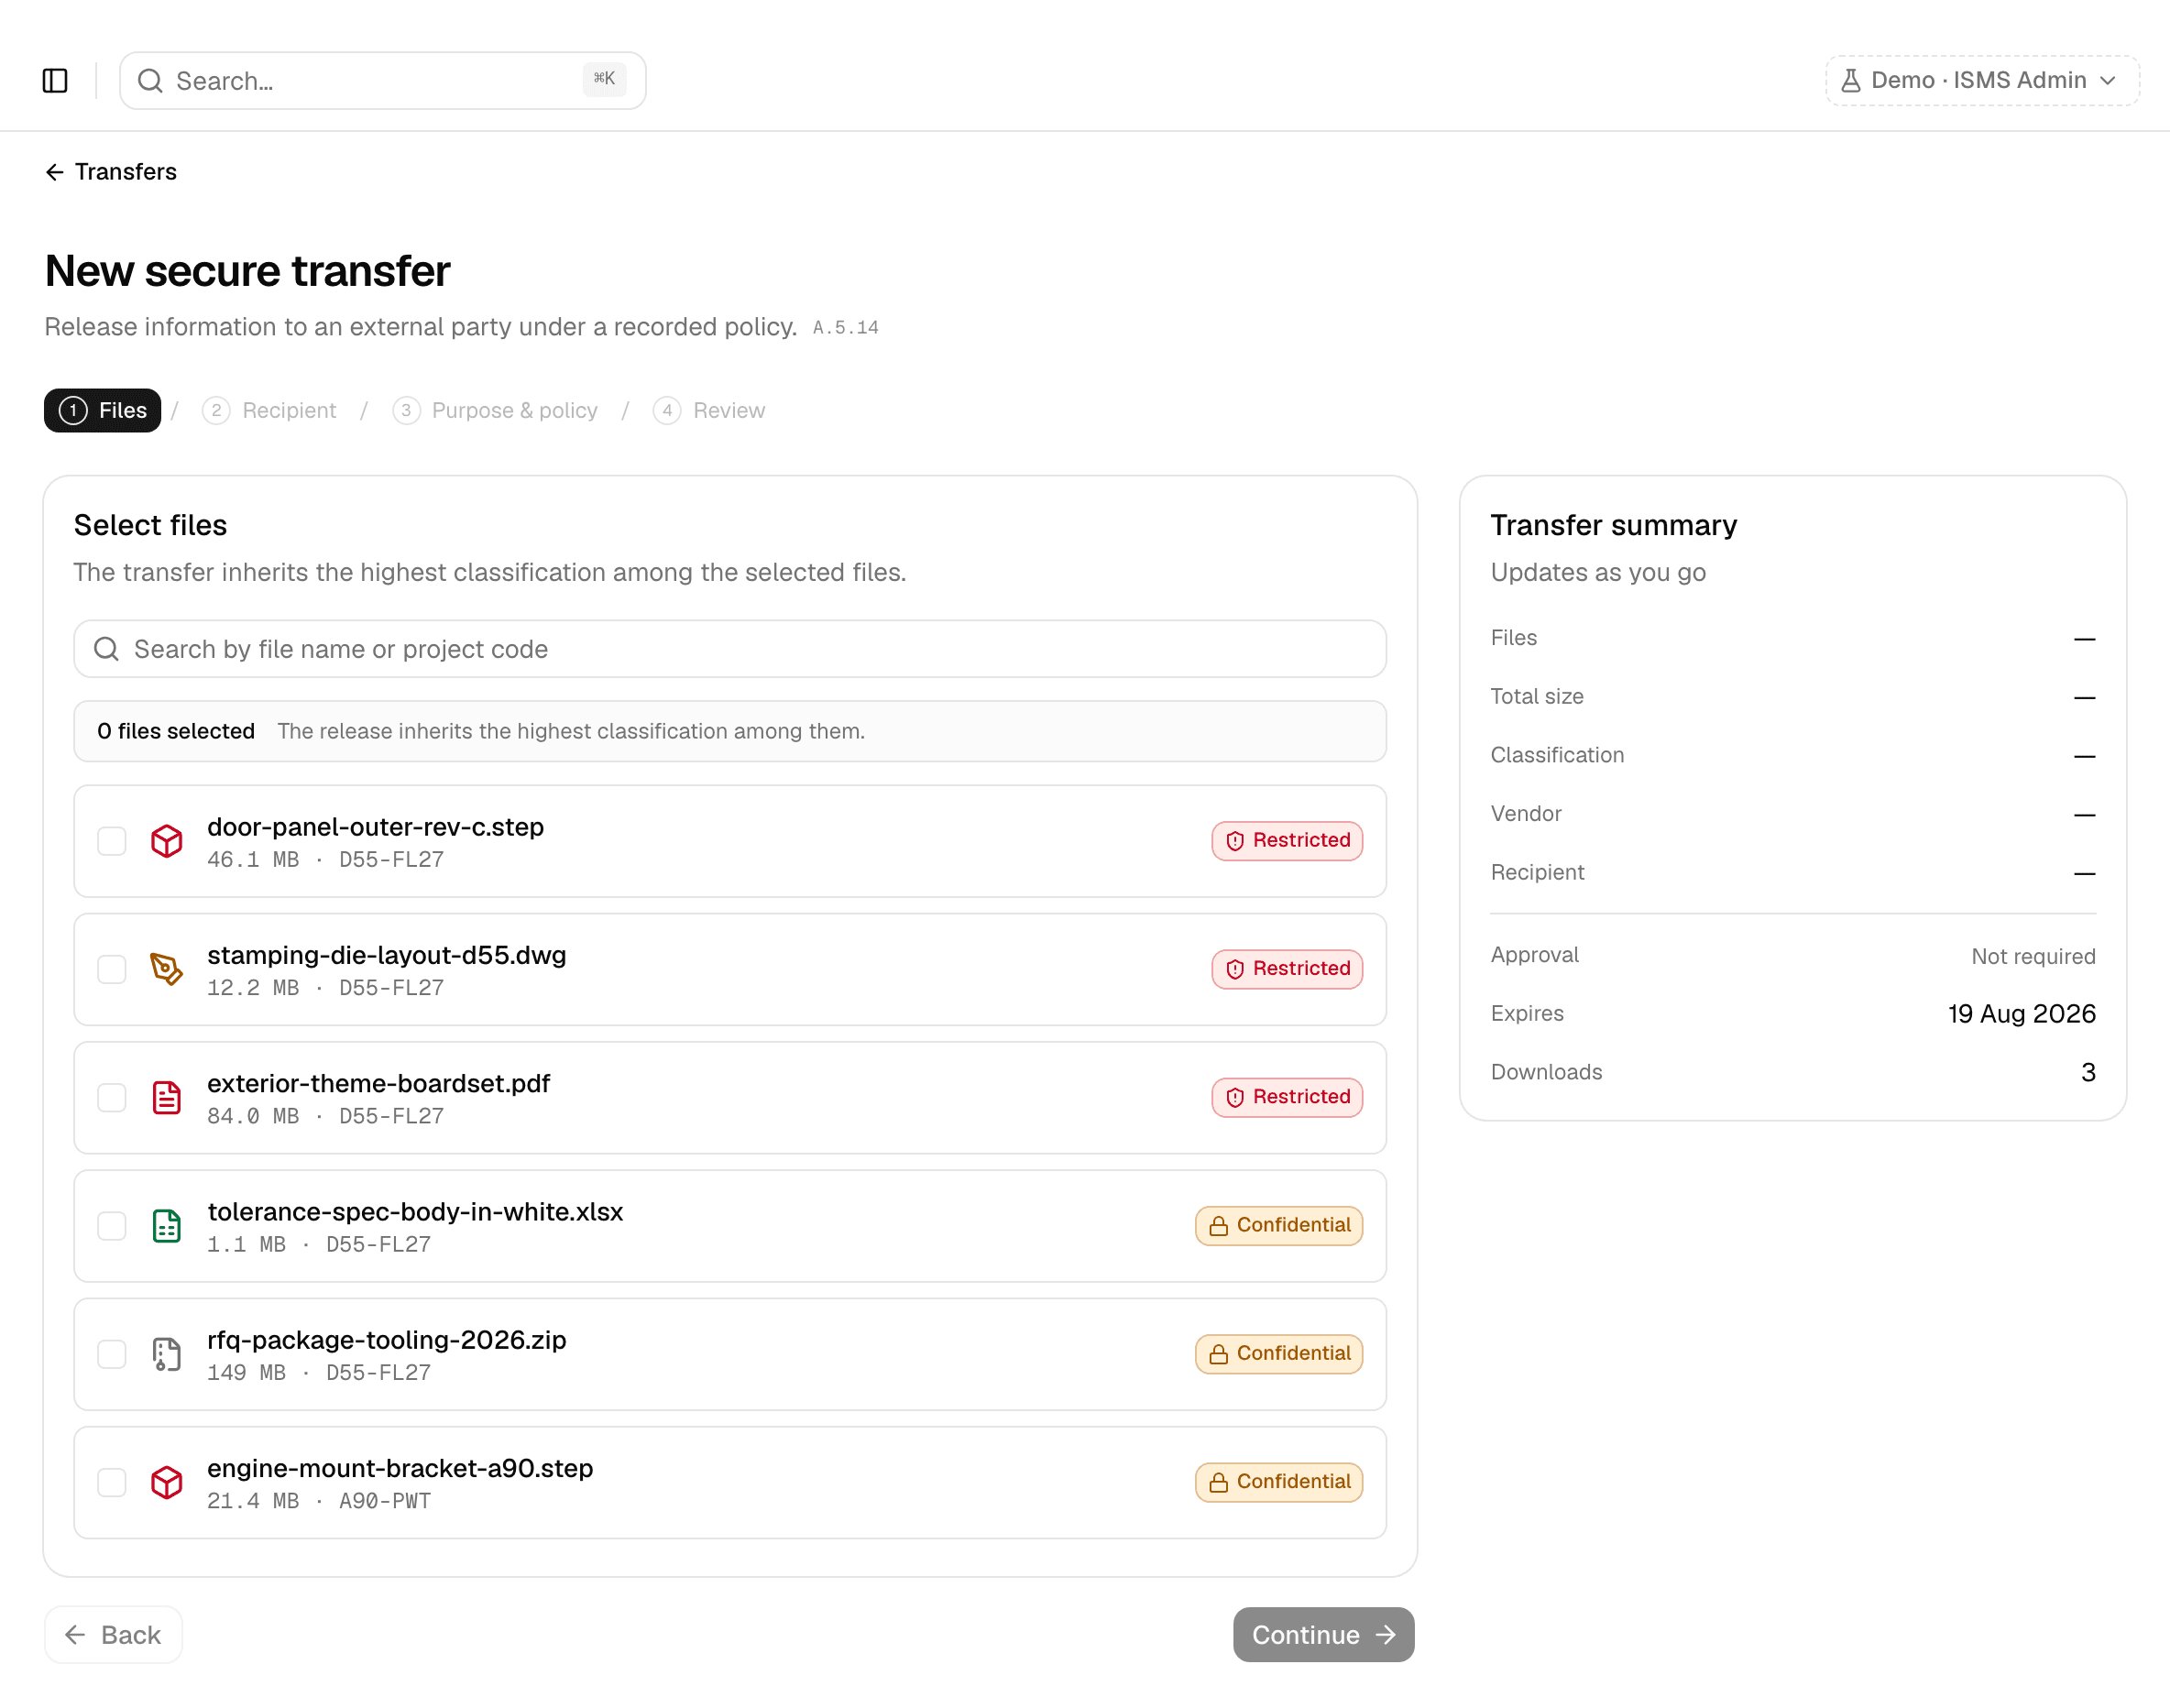Click the archive icon for rfq-package-tooling-2026.zip
This screenshot has width=2170, height=1708.
167,1354
